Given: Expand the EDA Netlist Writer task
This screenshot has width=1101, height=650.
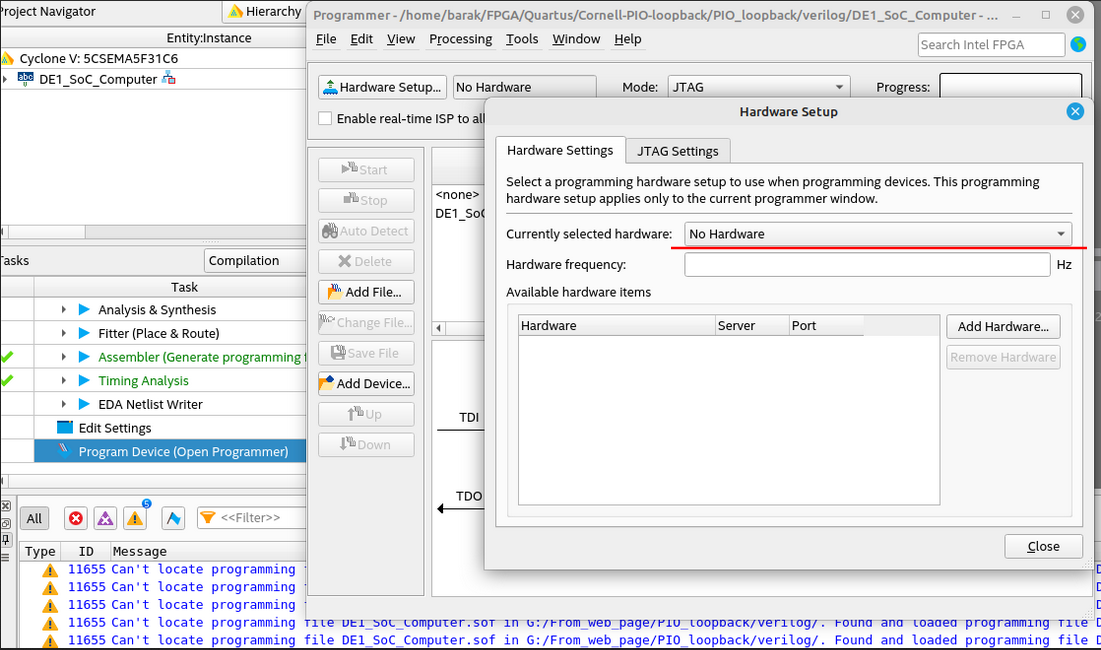Looking at the screenshot, I should click(x=64, y=404).
